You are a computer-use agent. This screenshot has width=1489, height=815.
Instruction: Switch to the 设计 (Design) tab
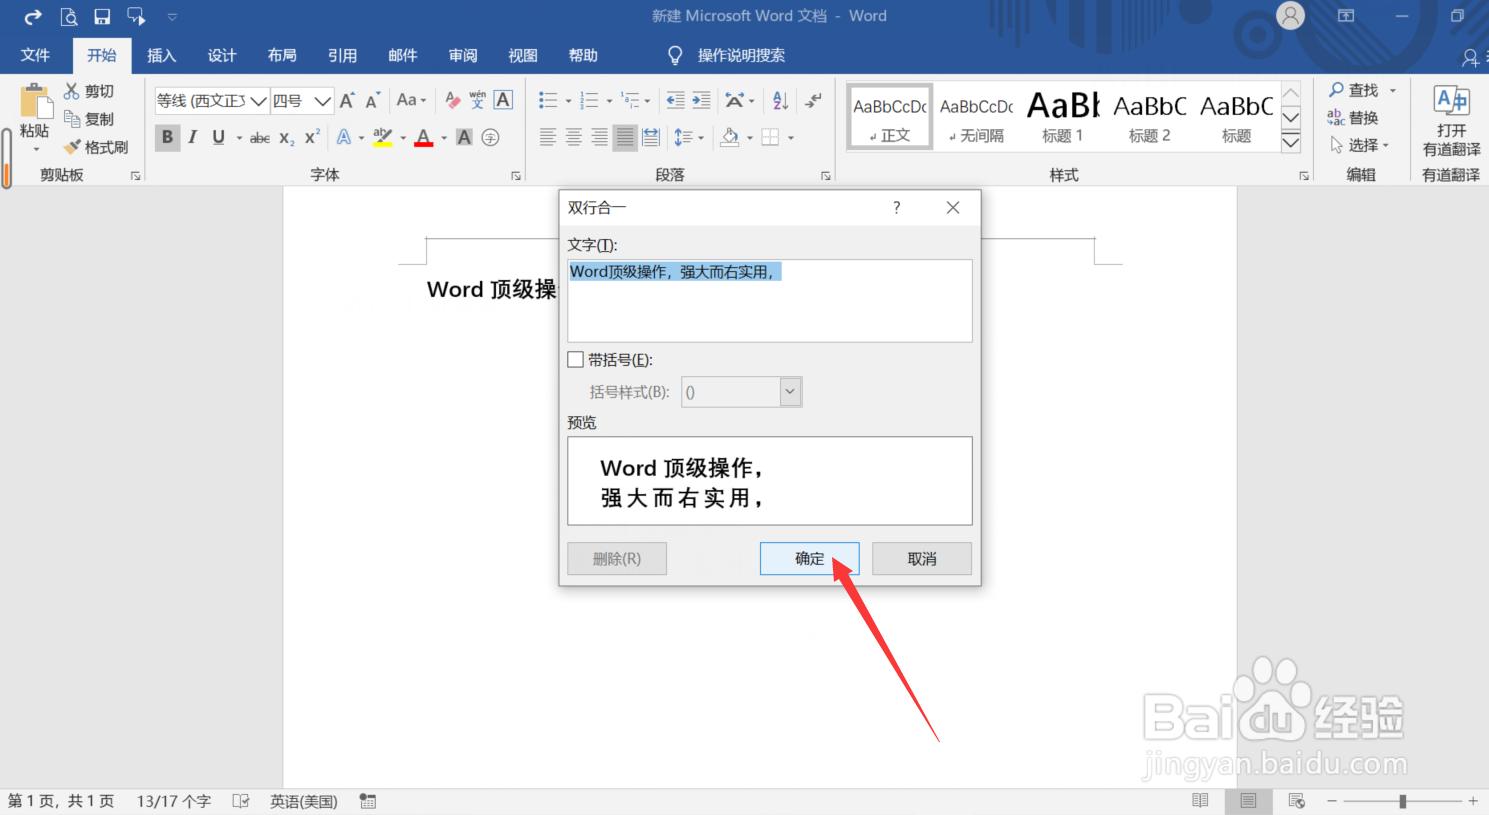pyautogui.click(x=222, y=55)
